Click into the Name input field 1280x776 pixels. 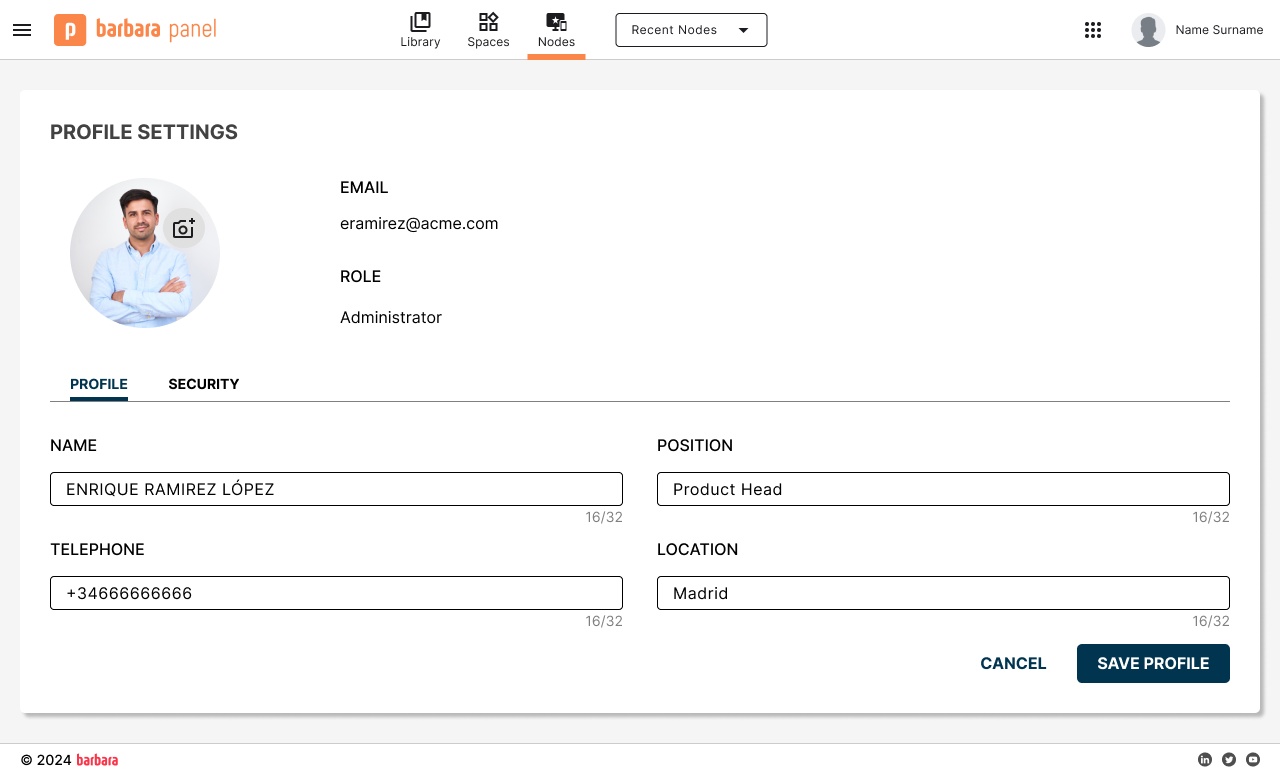[336, 489]
